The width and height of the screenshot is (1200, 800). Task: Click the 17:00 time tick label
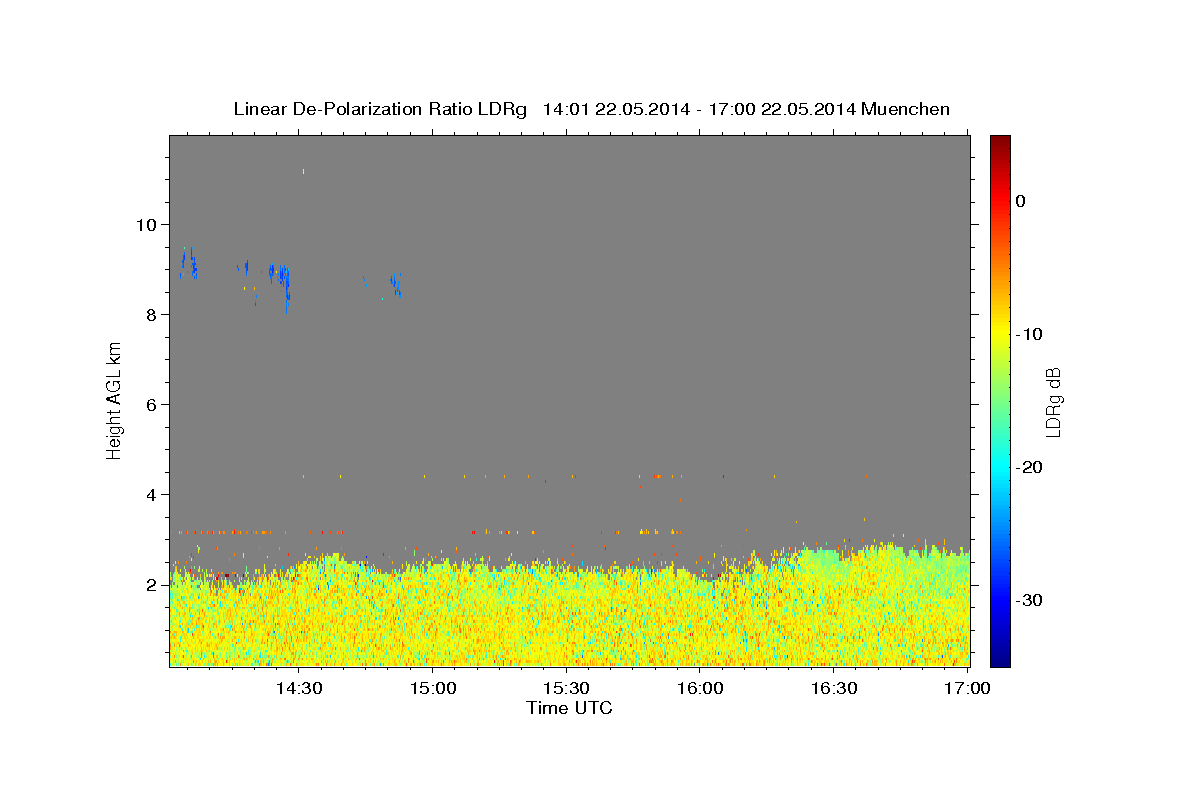coord(968,688)
